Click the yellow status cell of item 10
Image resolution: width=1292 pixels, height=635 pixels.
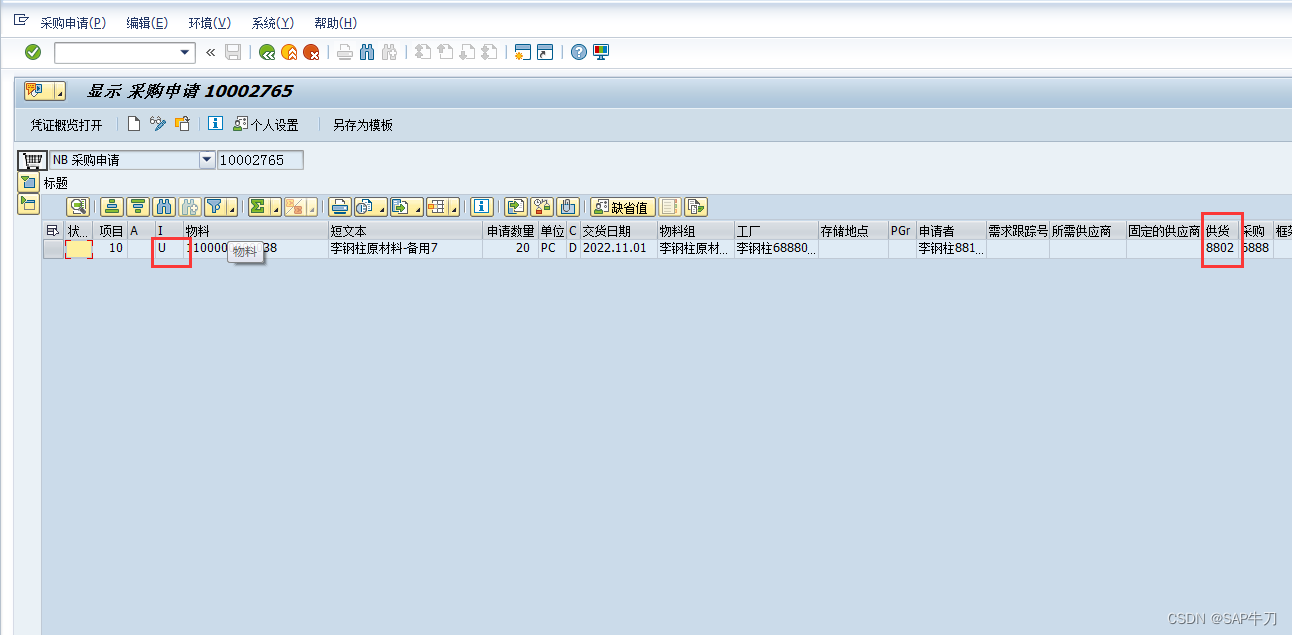(79, 249)
